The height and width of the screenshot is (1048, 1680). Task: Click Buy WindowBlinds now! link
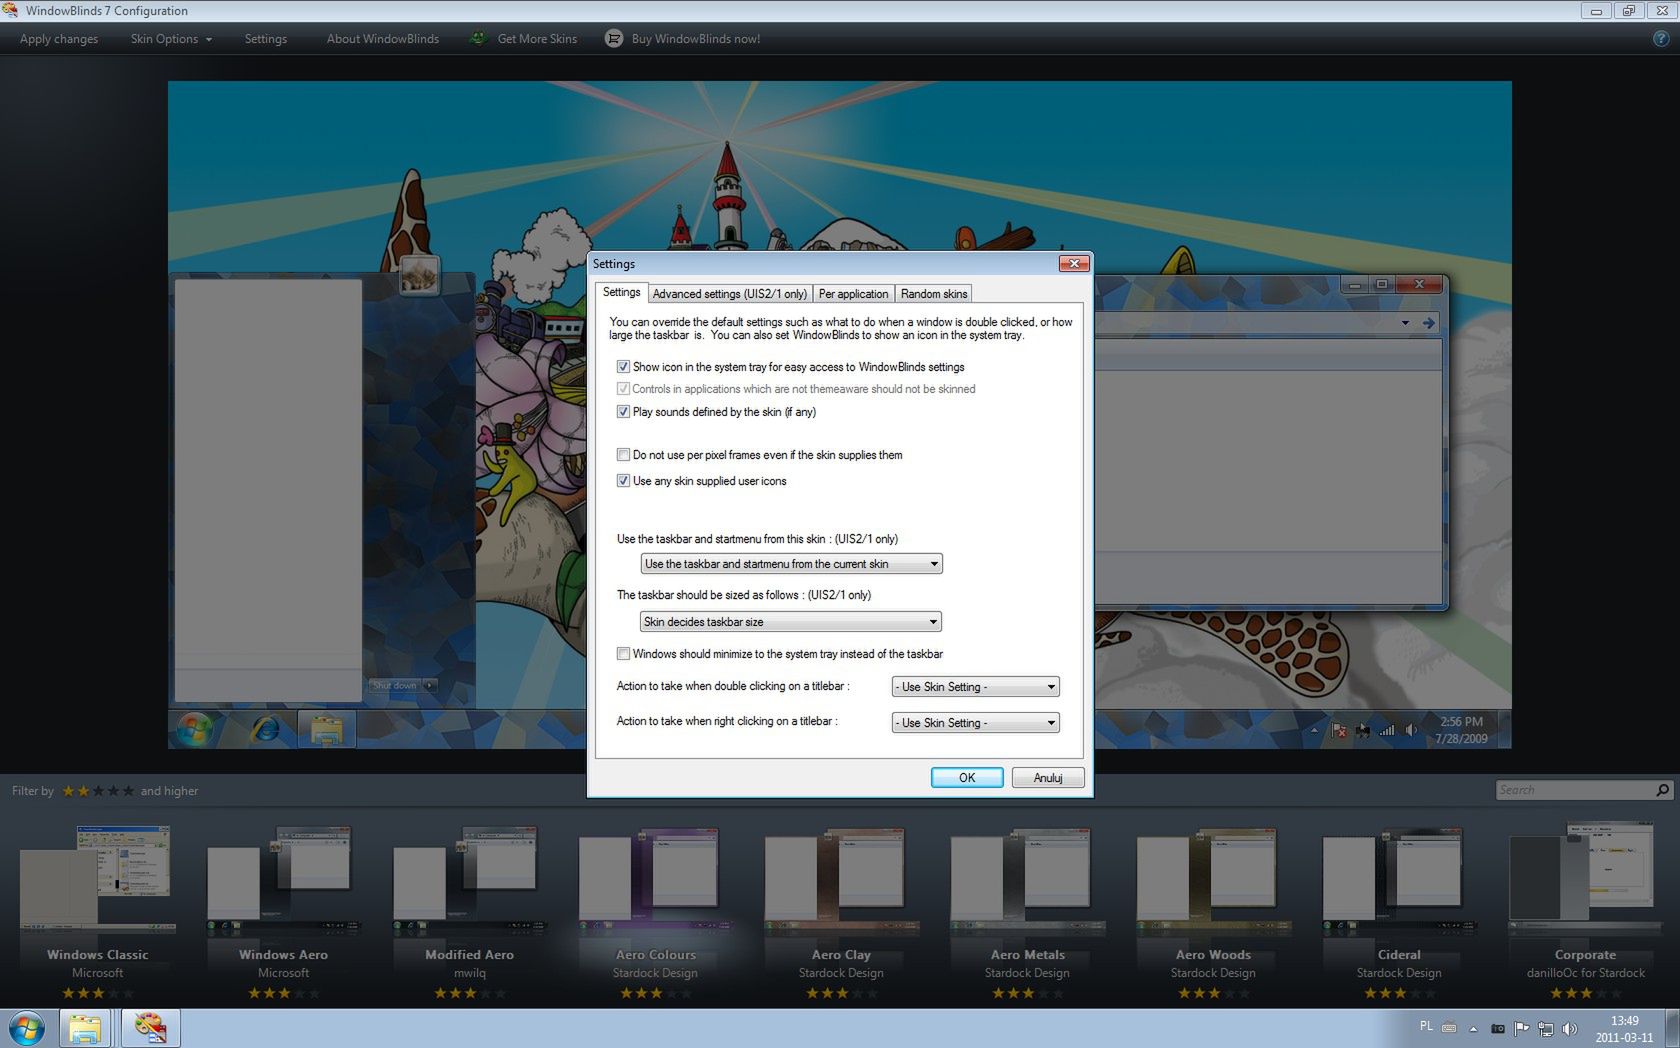coord(696,39)
